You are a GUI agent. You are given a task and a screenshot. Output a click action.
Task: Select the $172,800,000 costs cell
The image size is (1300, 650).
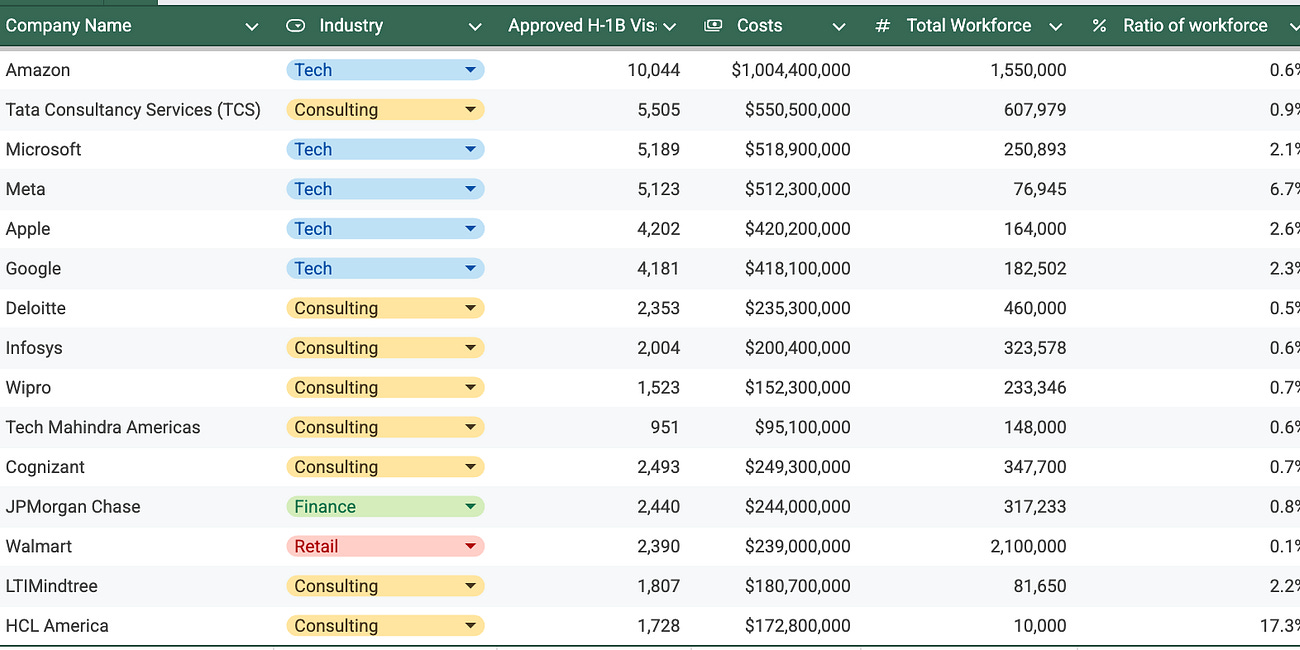776,626
